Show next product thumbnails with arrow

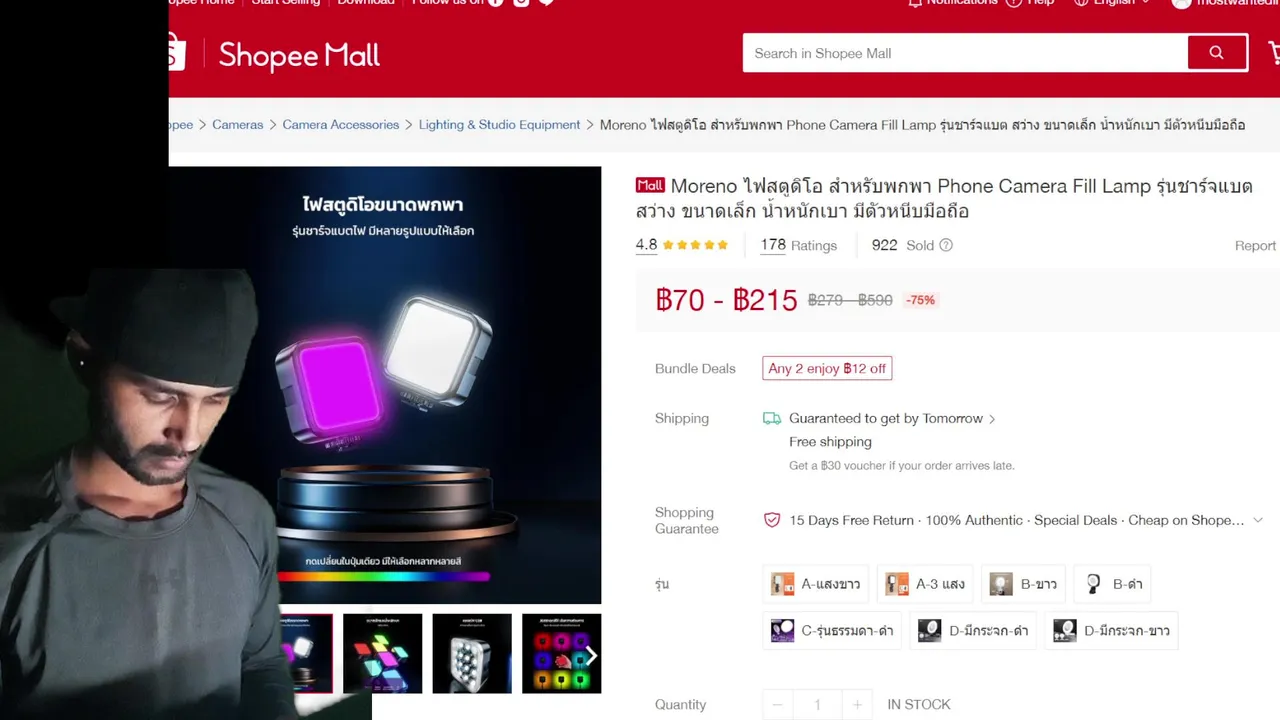[x=590, y=655]
